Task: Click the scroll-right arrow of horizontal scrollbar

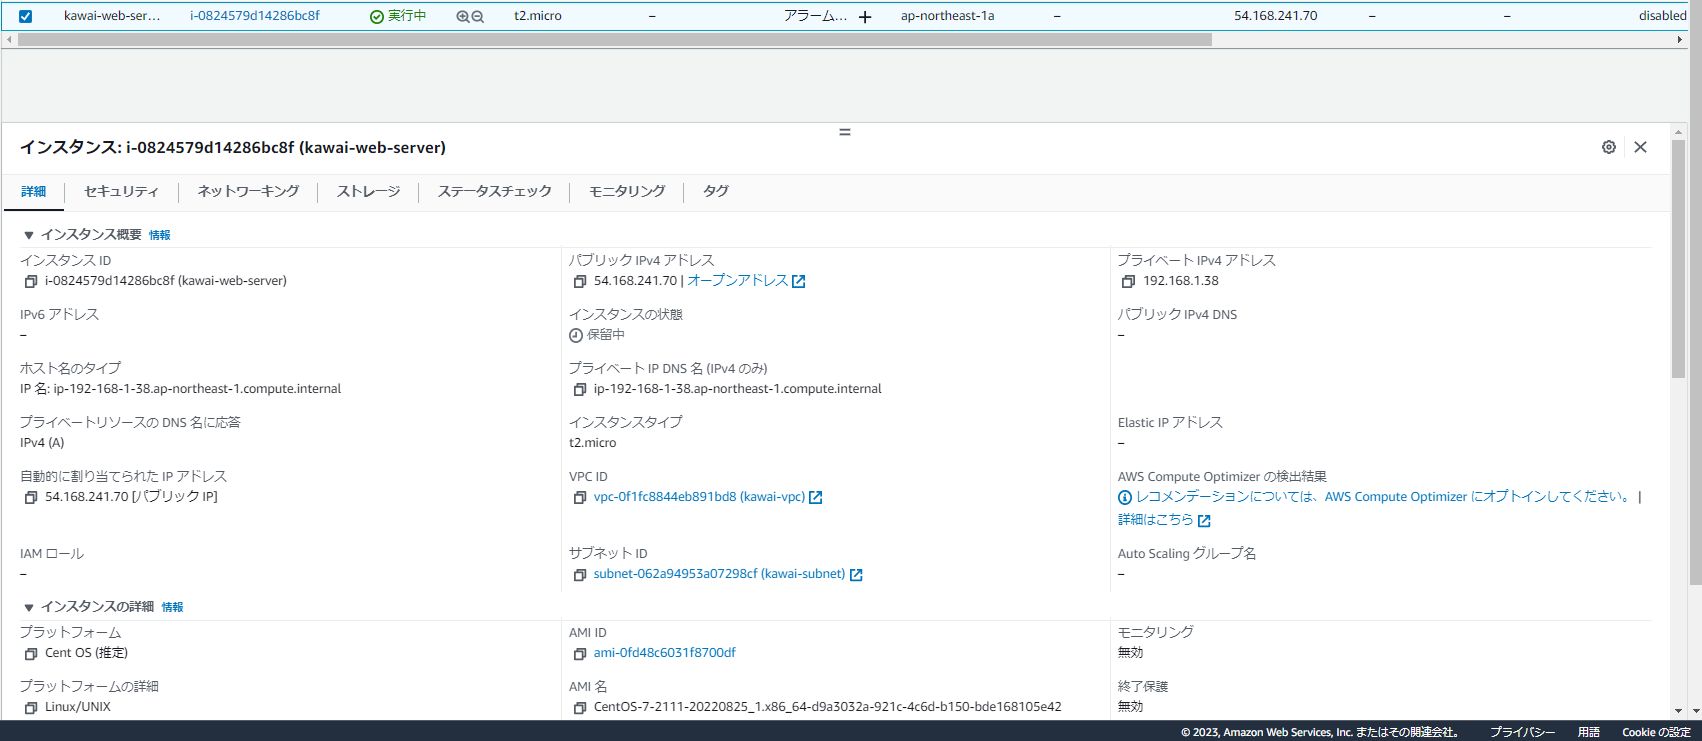Action: (x=1680, y=40)
